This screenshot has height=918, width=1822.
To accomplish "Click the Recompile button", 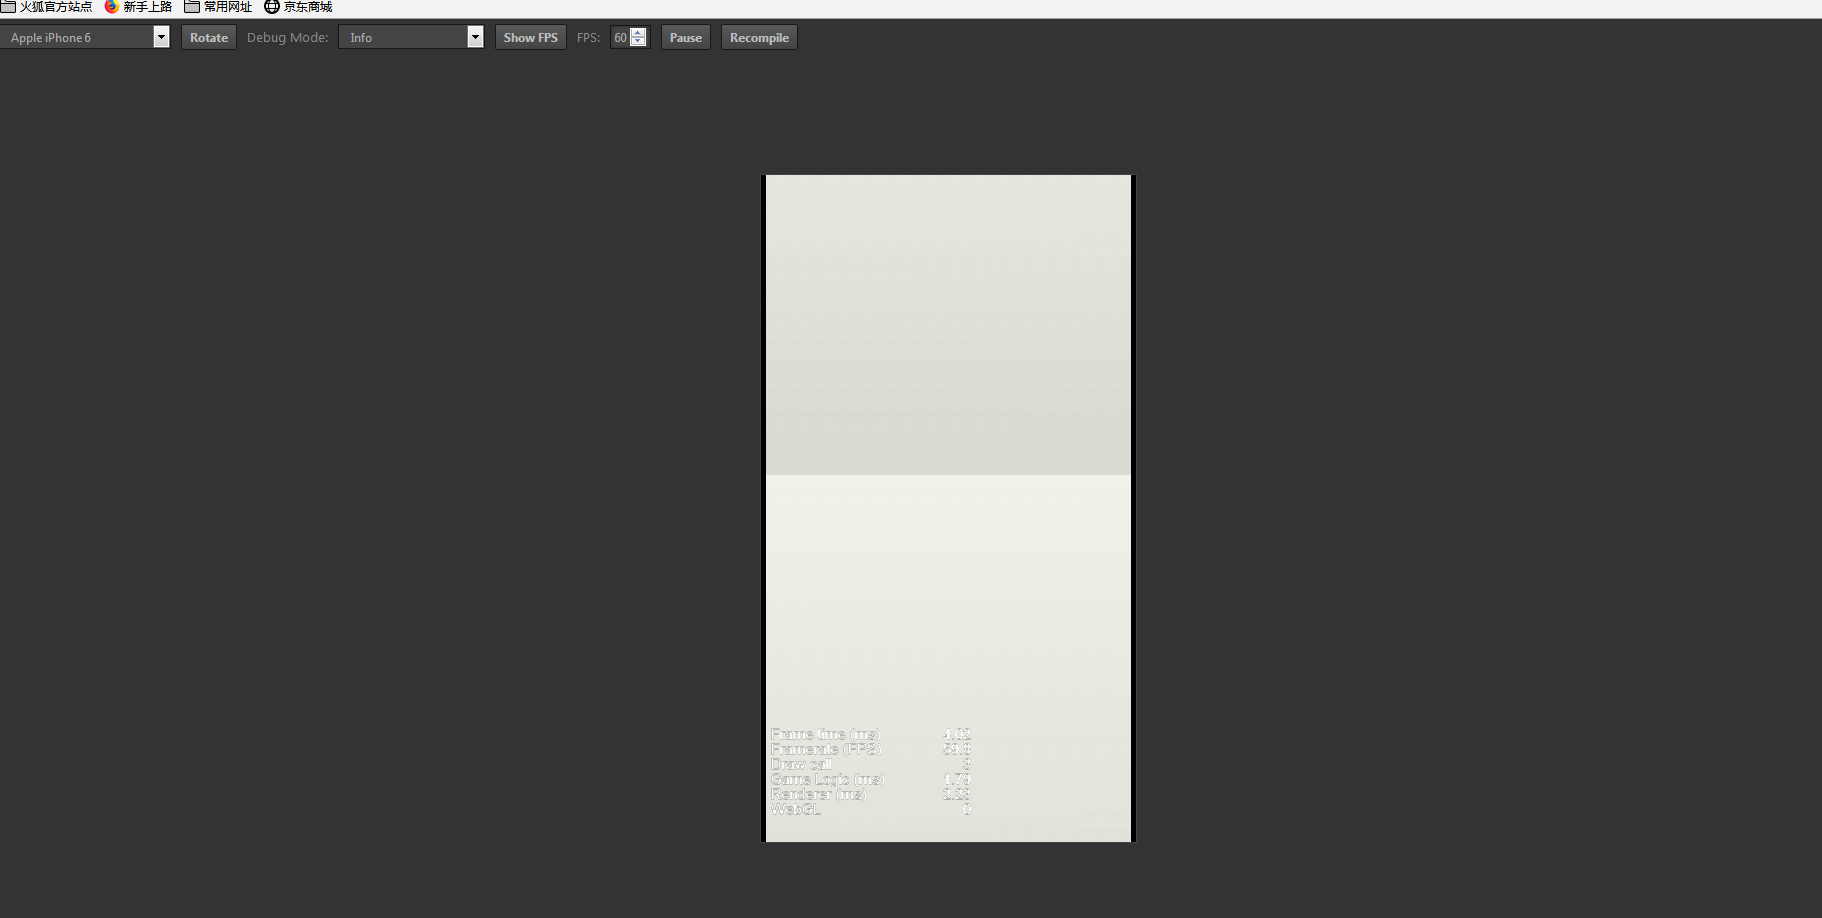I will point(759,37).
